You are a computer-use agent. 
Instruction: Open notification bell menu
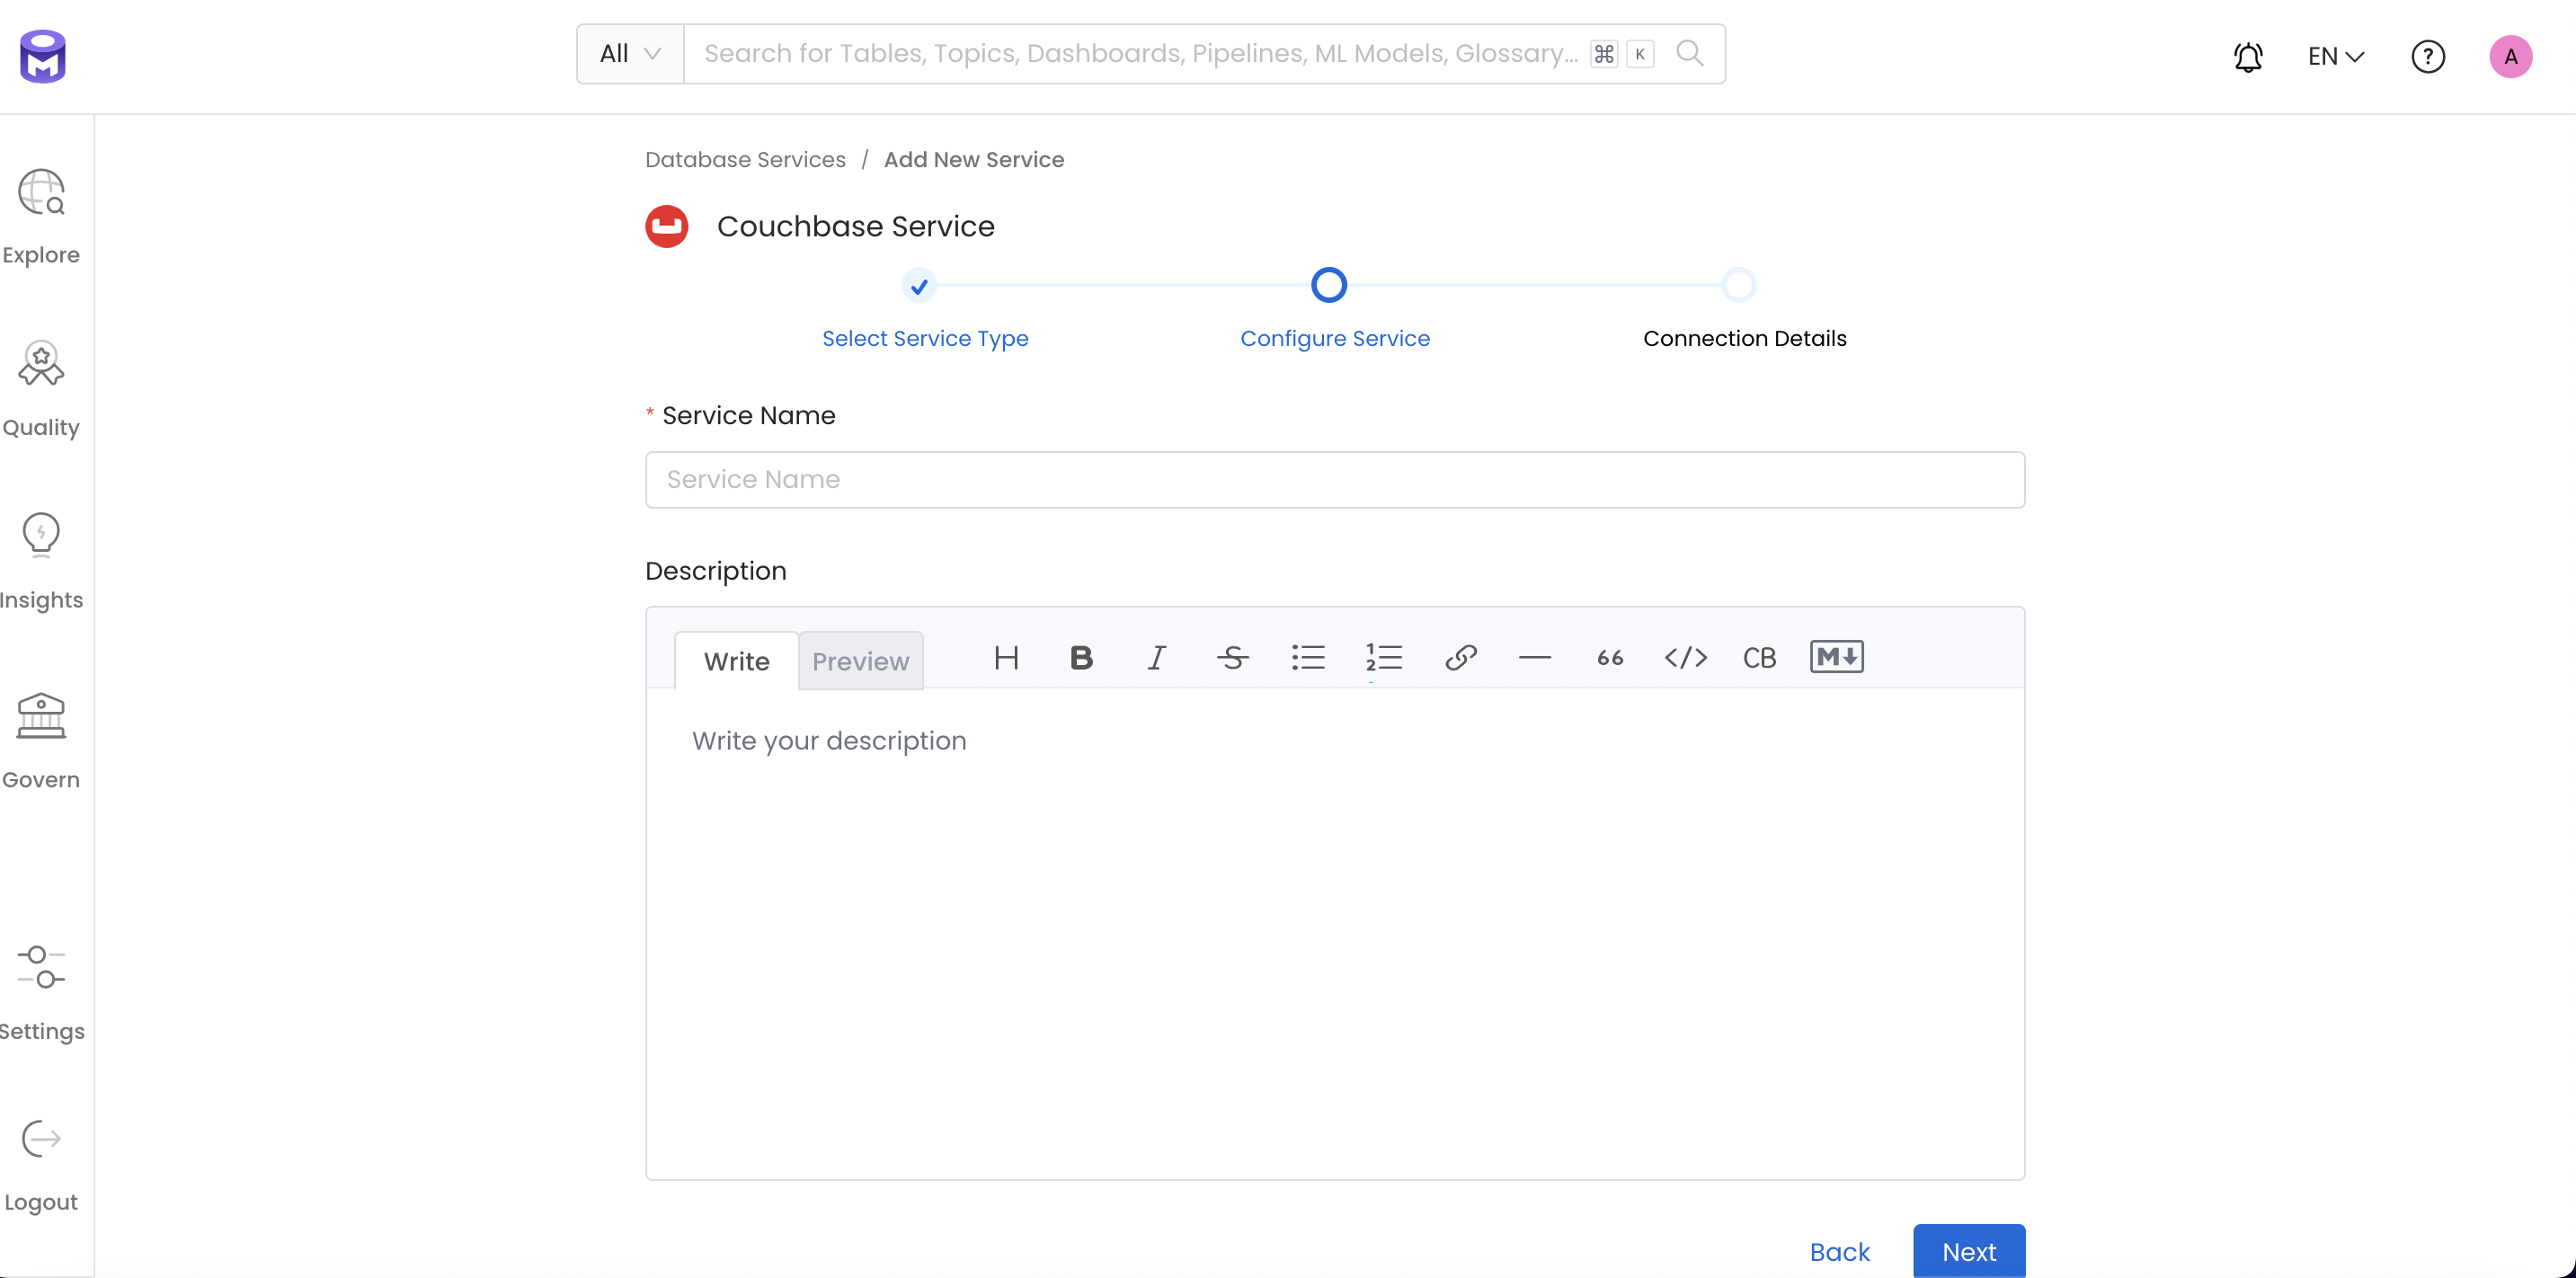pyautogui.click(x=2249, y=56)
